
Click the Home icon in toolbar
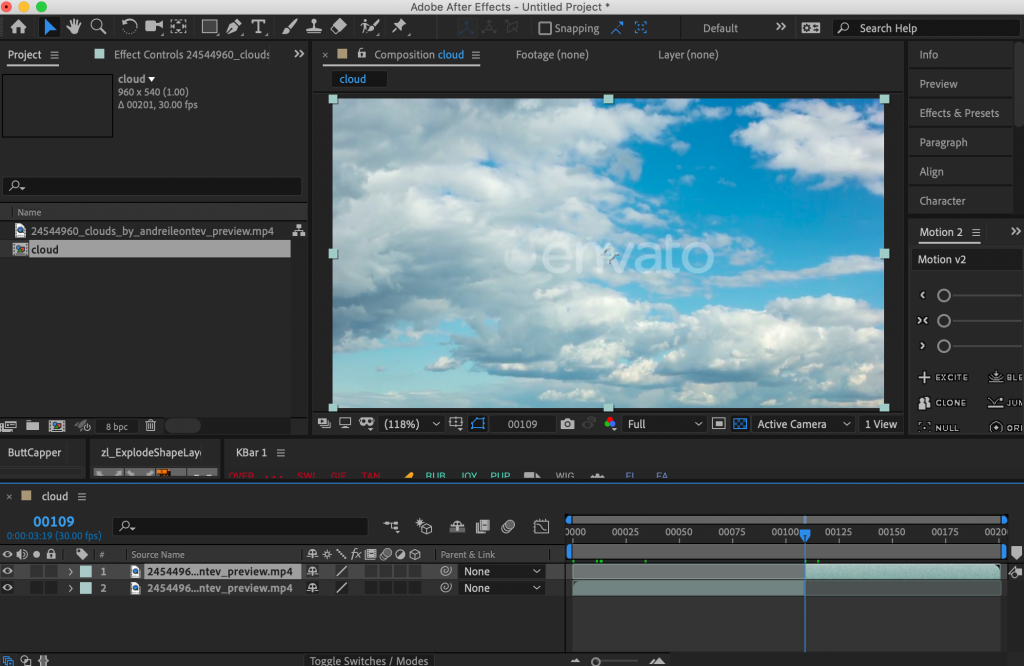tap(18, 27)
